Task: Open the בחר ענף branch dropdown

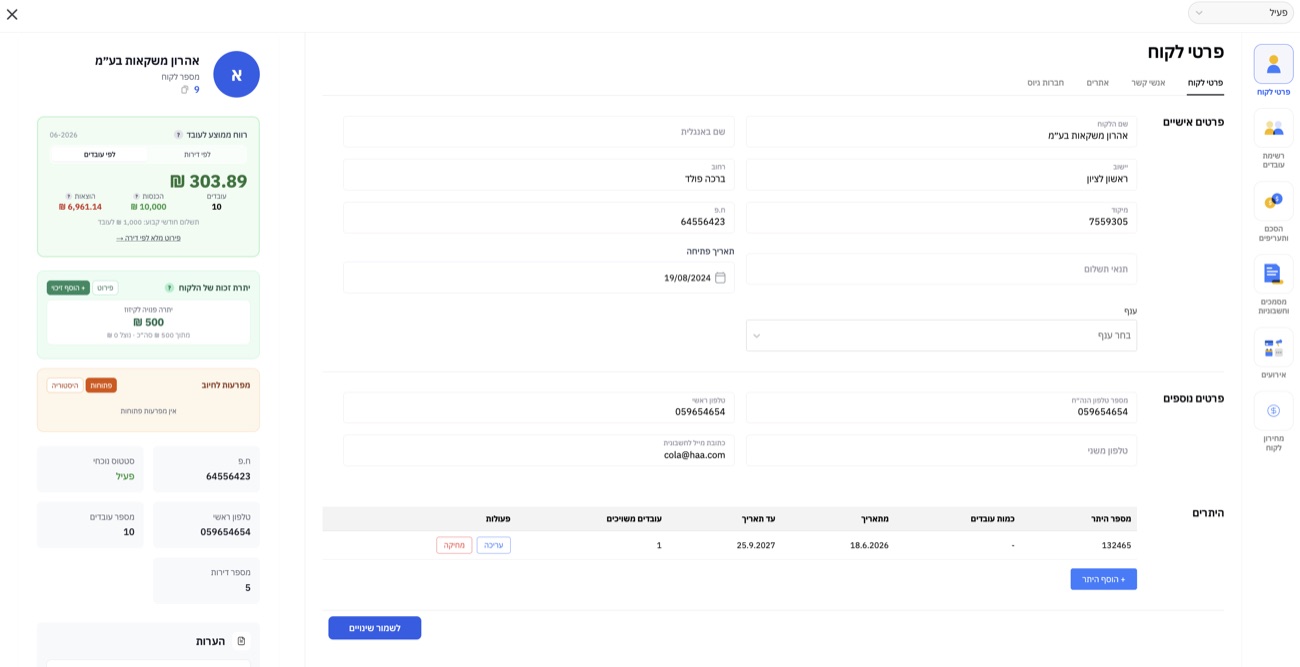Action: coord(941,335)
